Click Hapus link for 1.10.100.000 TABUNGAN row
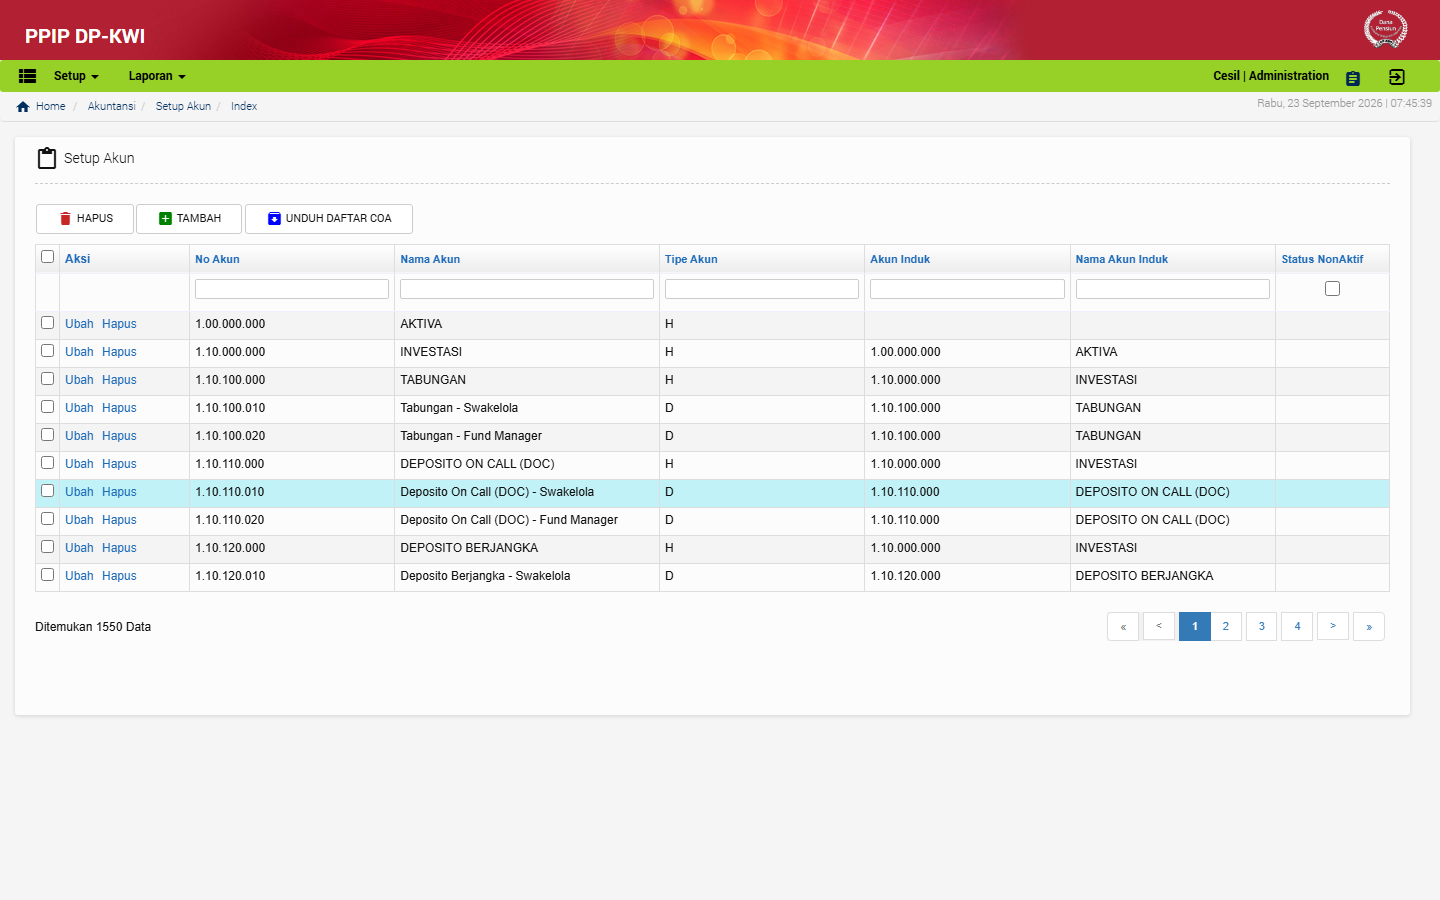 (119, 380)
